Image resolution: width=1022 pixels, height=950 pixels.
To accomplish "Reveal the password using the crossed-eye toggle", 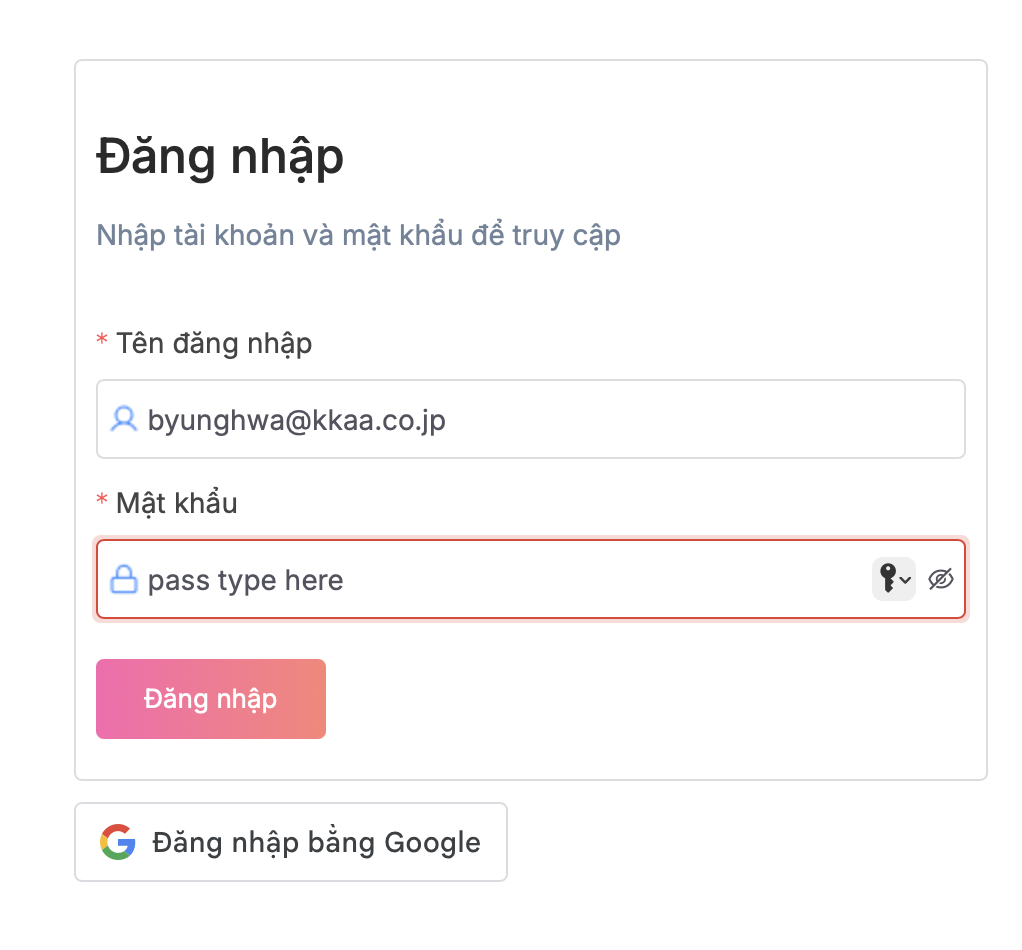I will 940,579.
